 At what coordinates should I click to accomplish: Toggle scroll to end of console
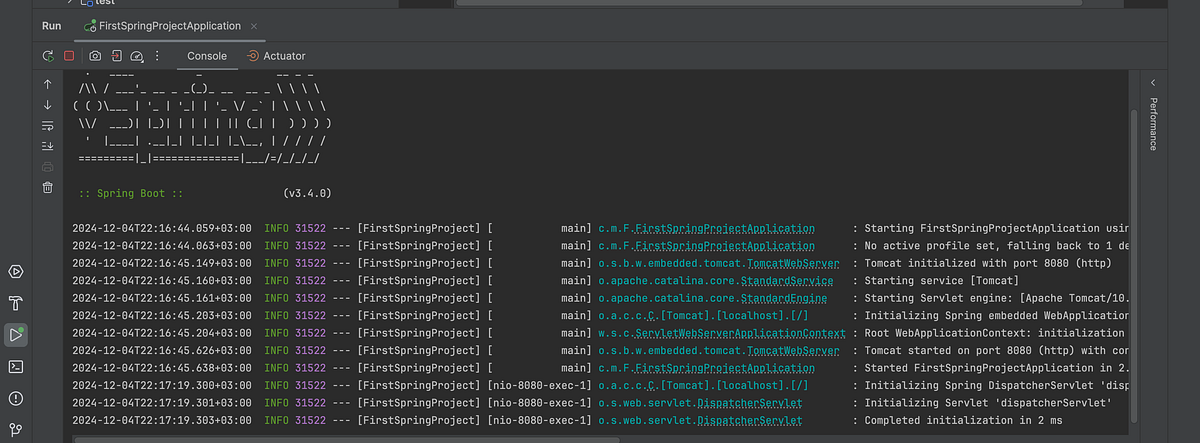point(47,146)
